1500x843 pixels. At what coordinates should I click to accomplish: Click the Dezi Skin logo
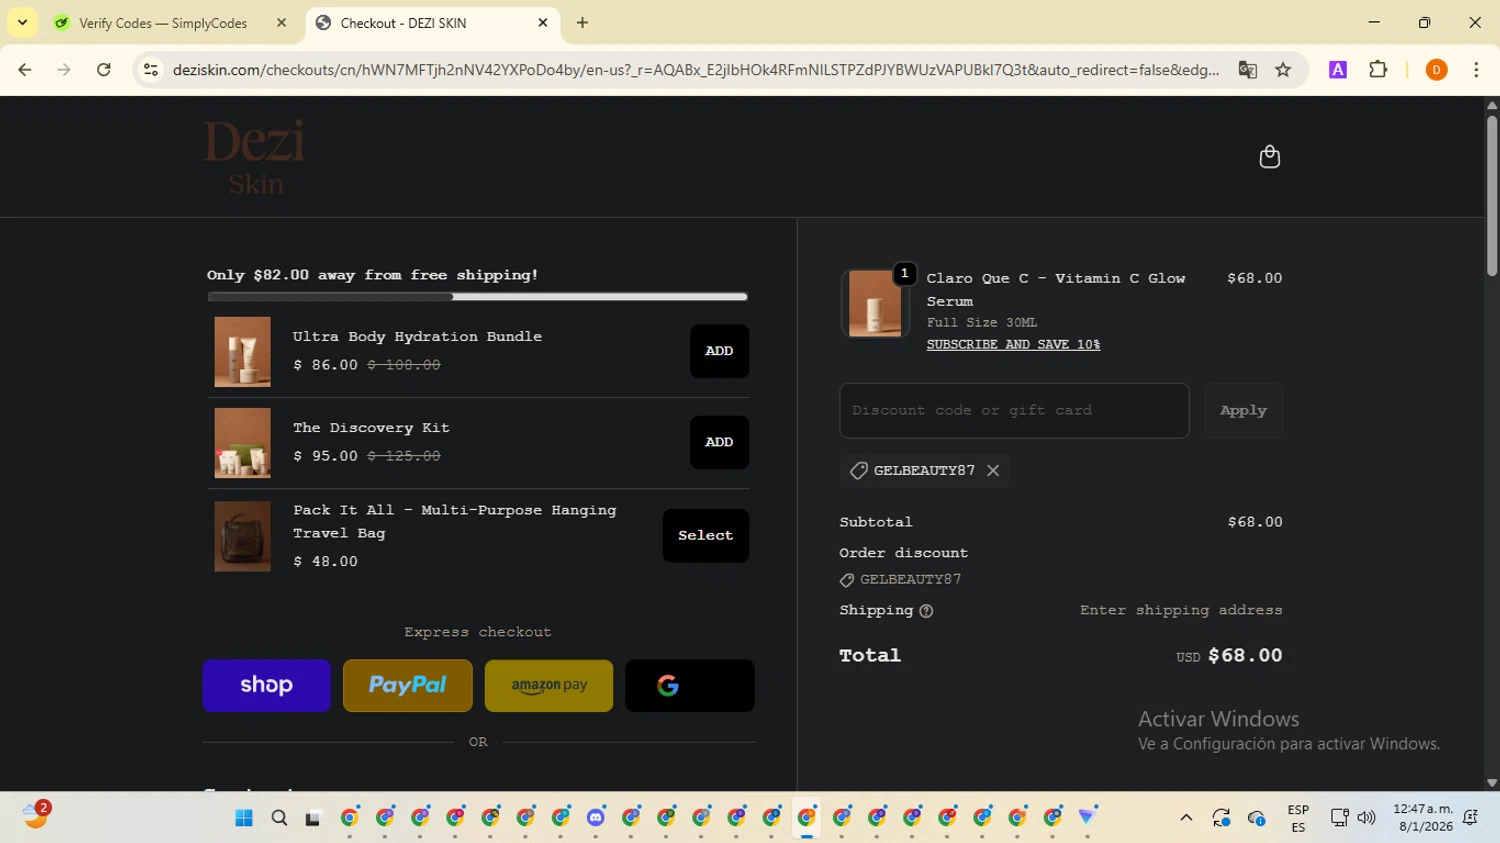point(255,157)
